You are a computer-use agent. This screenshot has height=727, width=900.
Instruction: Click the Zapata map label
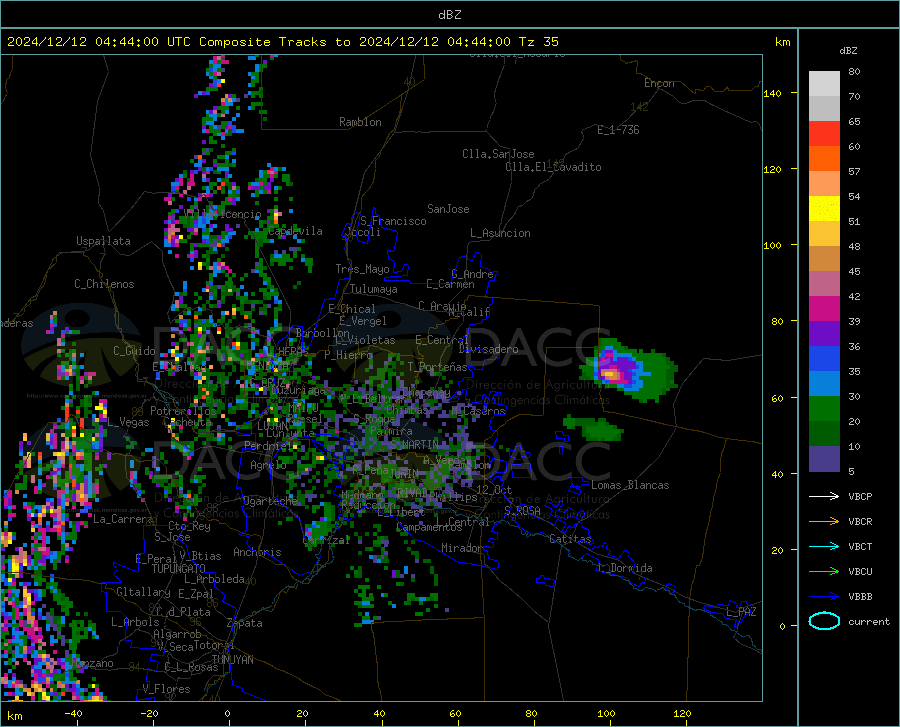point(245,623)
